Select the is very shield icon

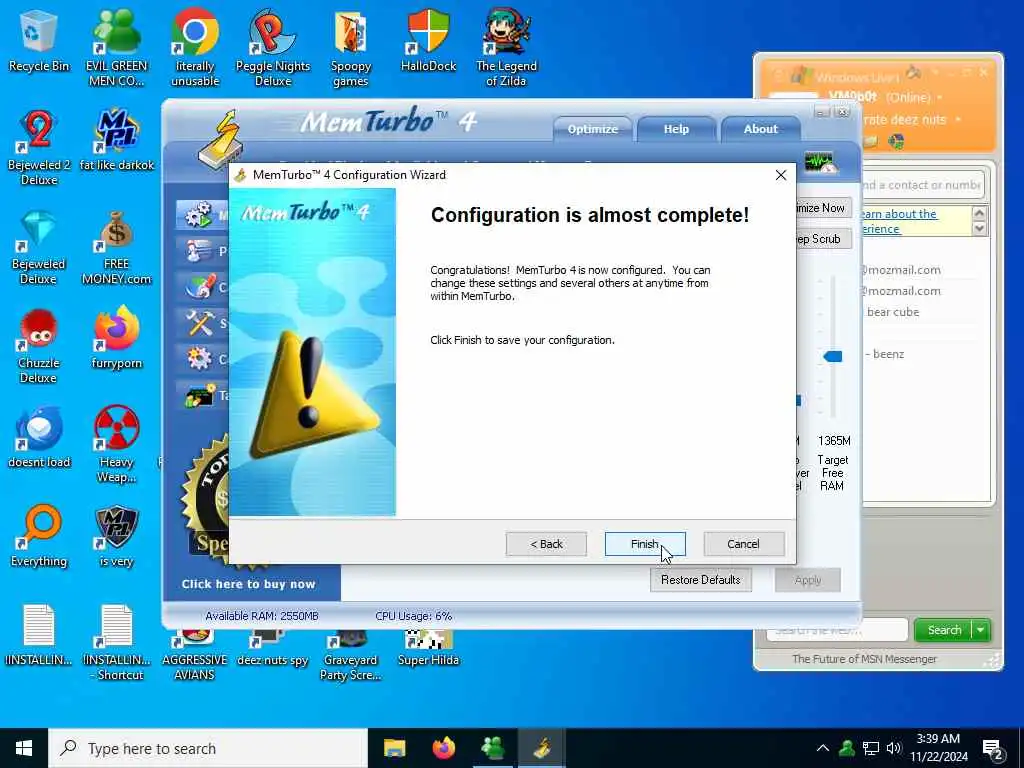point(116,537)
